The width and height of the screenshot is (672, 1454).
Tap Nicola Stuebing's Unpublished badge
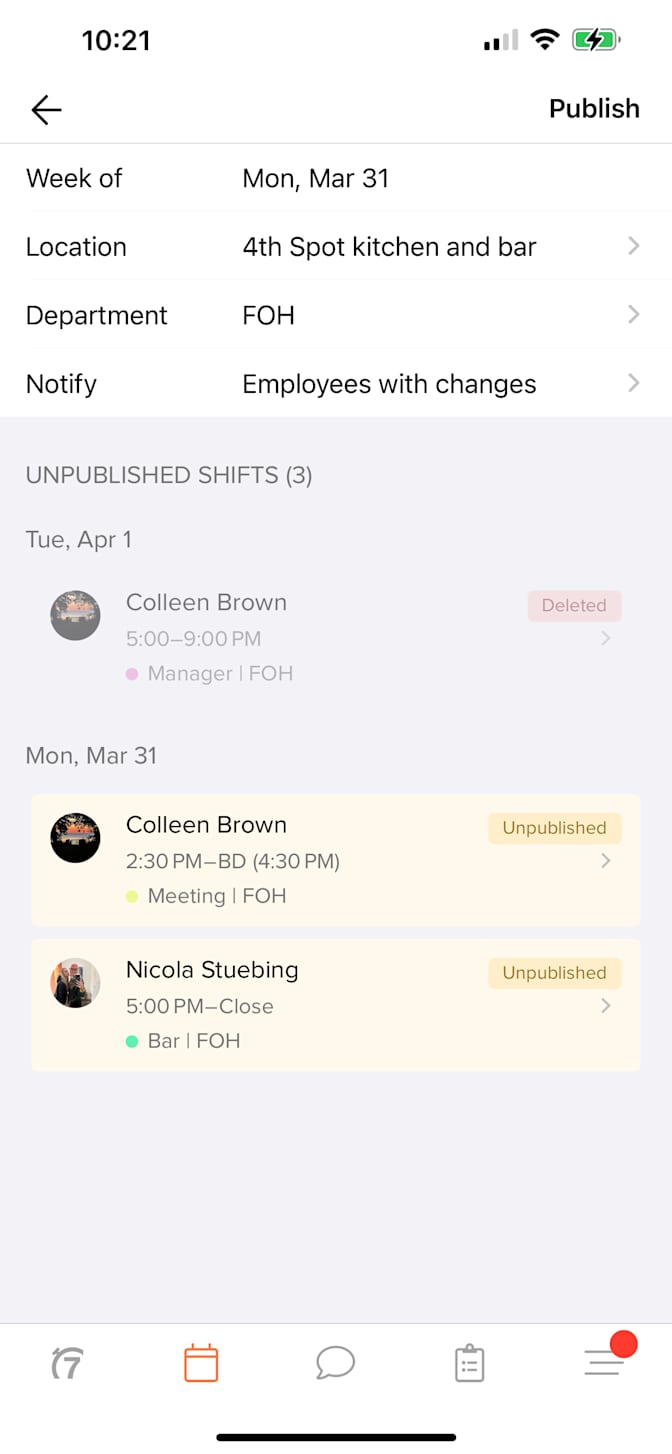point(554,973)
